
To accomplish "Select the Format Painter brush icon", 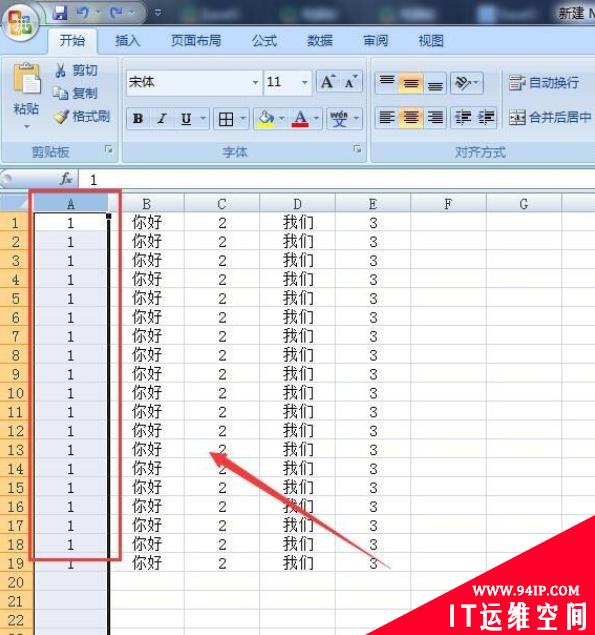I will tap(61, 117).
